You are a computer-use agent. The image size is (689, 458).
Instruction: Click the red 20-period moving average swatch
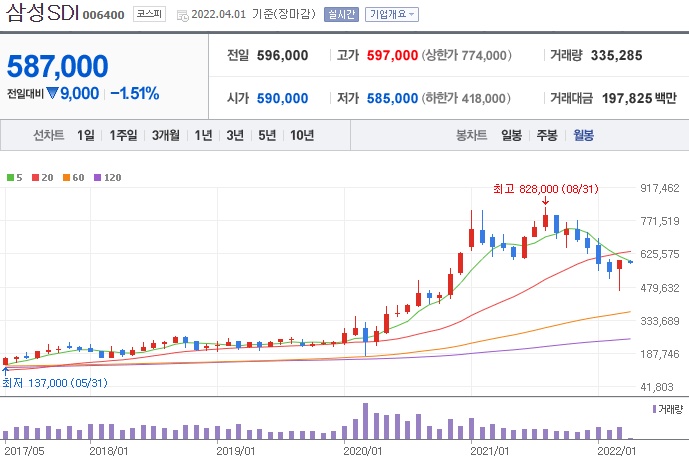pyautogui.click(x=36, y=178)
